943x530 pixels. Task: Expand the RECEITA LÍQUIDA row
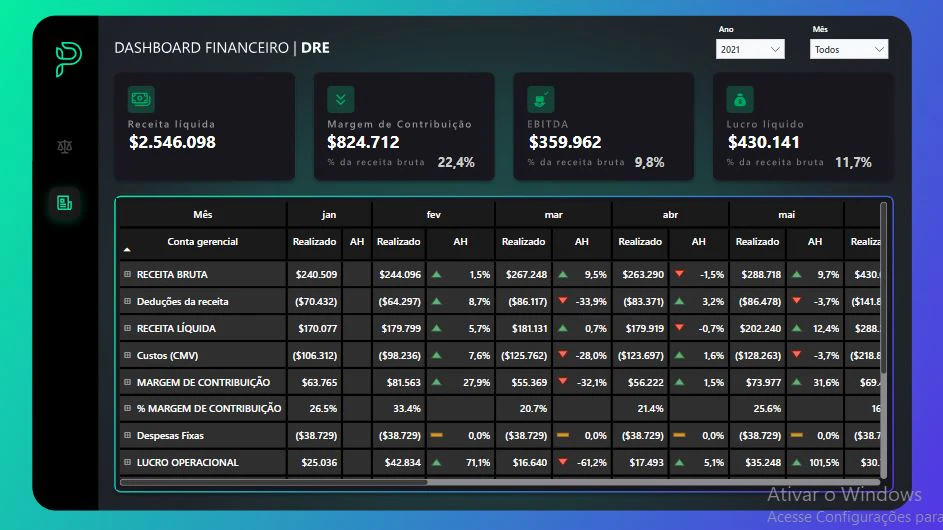(x=127, y=328)
